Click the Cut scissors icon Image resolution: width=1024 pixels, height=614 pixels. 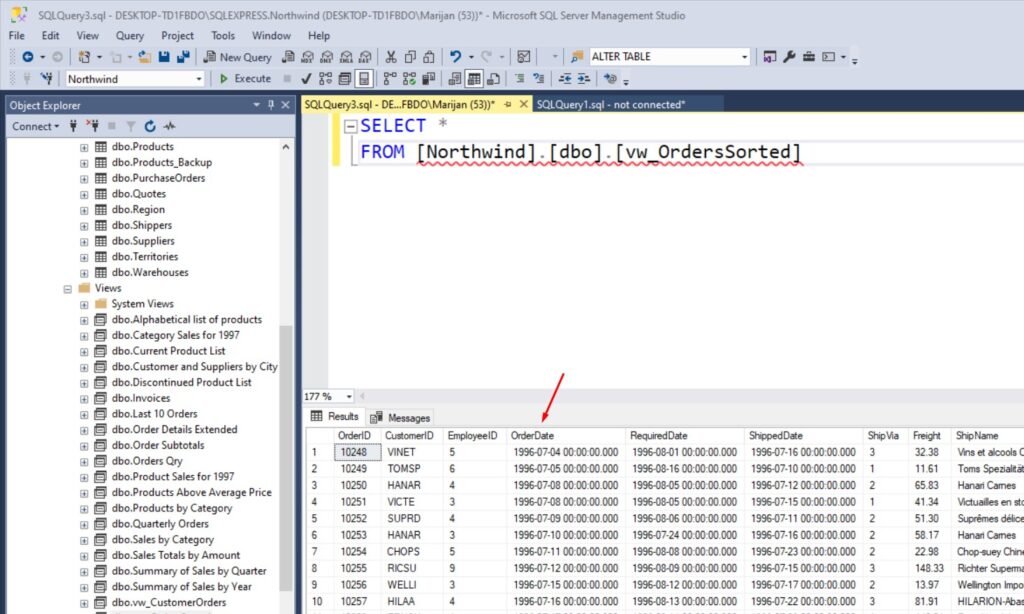391,57
